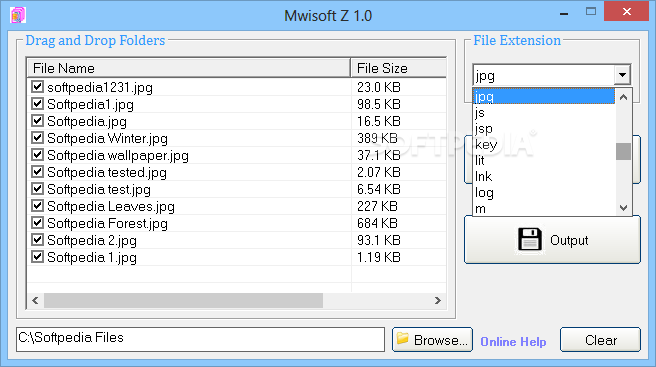
Task: Click extension list scroll up arrow
Action: click(x=623, y=97)
